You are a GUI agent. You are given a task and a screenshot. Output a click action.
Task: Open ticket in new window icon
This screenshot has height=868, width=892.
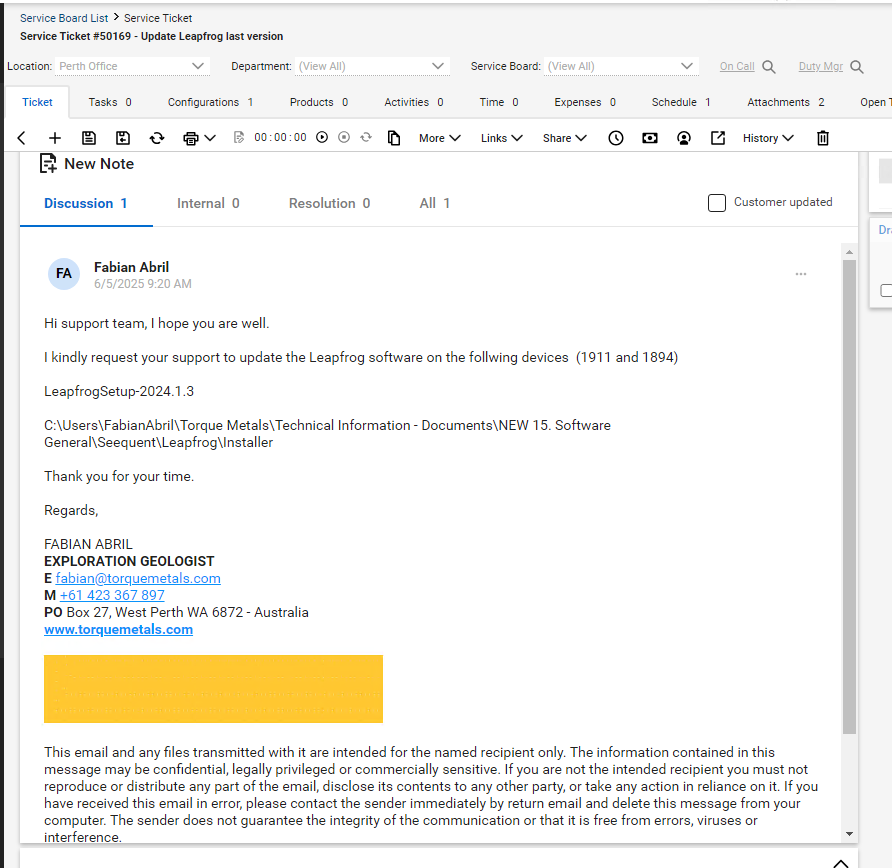(x=718, y=138)
